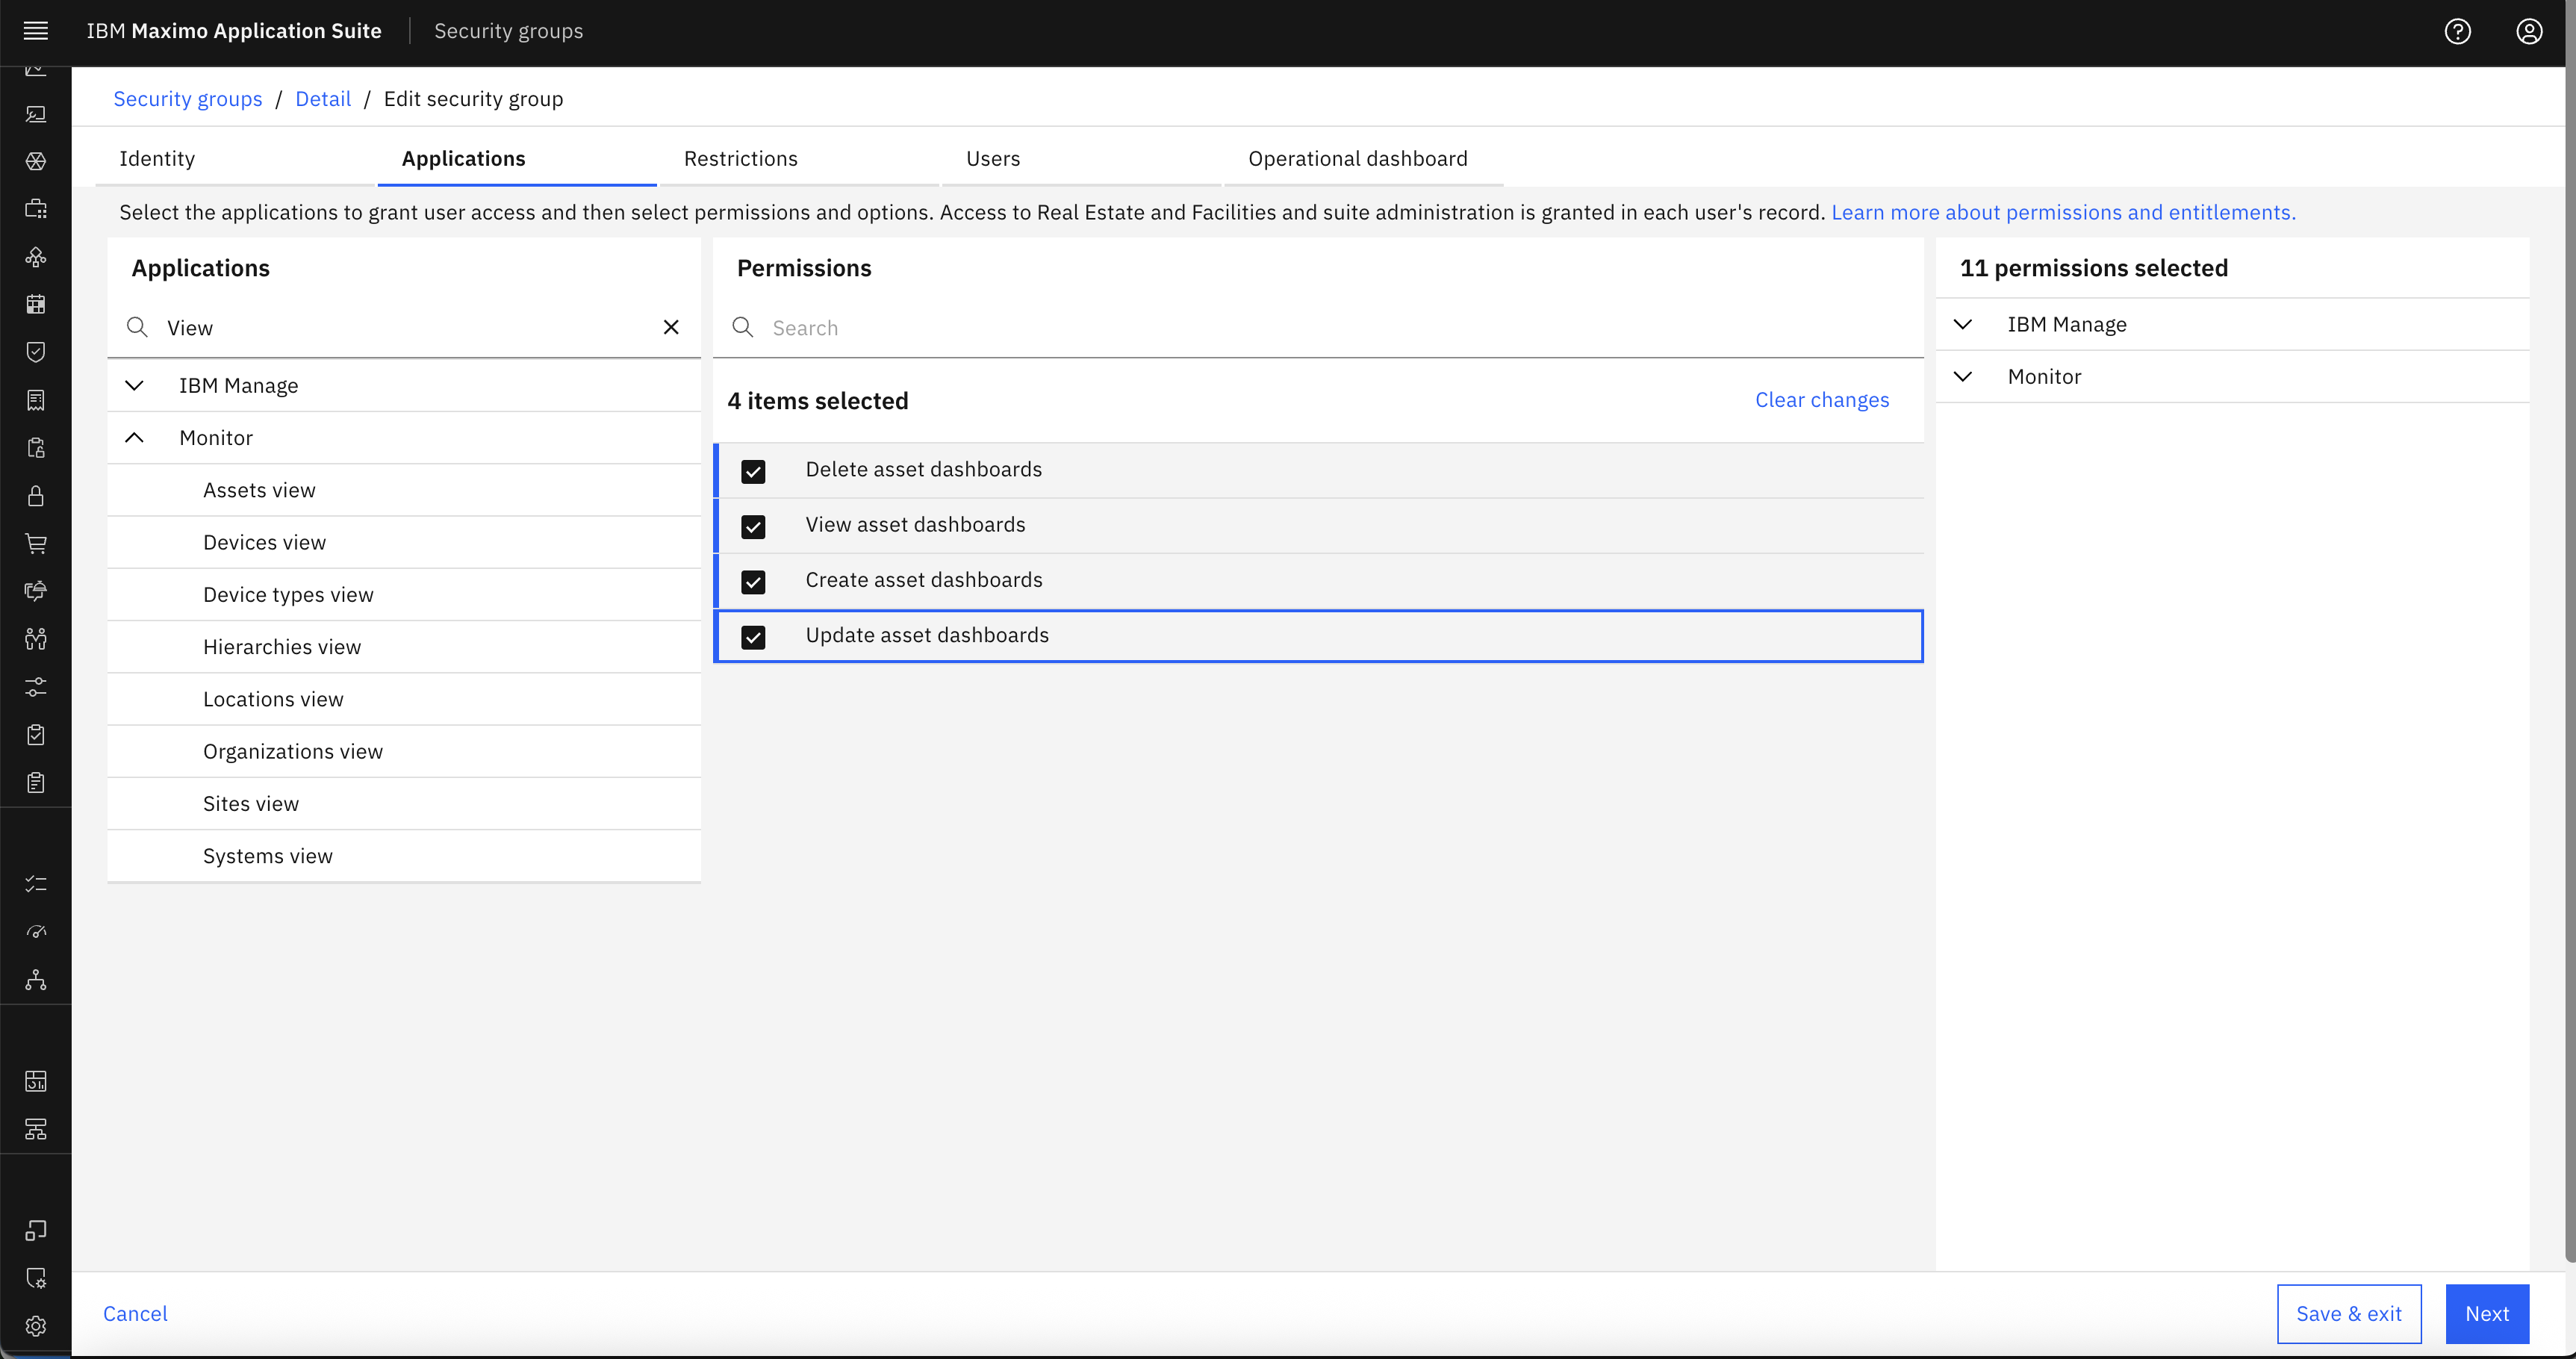
Task: Open the Restrictions tab
Action: 799,159
